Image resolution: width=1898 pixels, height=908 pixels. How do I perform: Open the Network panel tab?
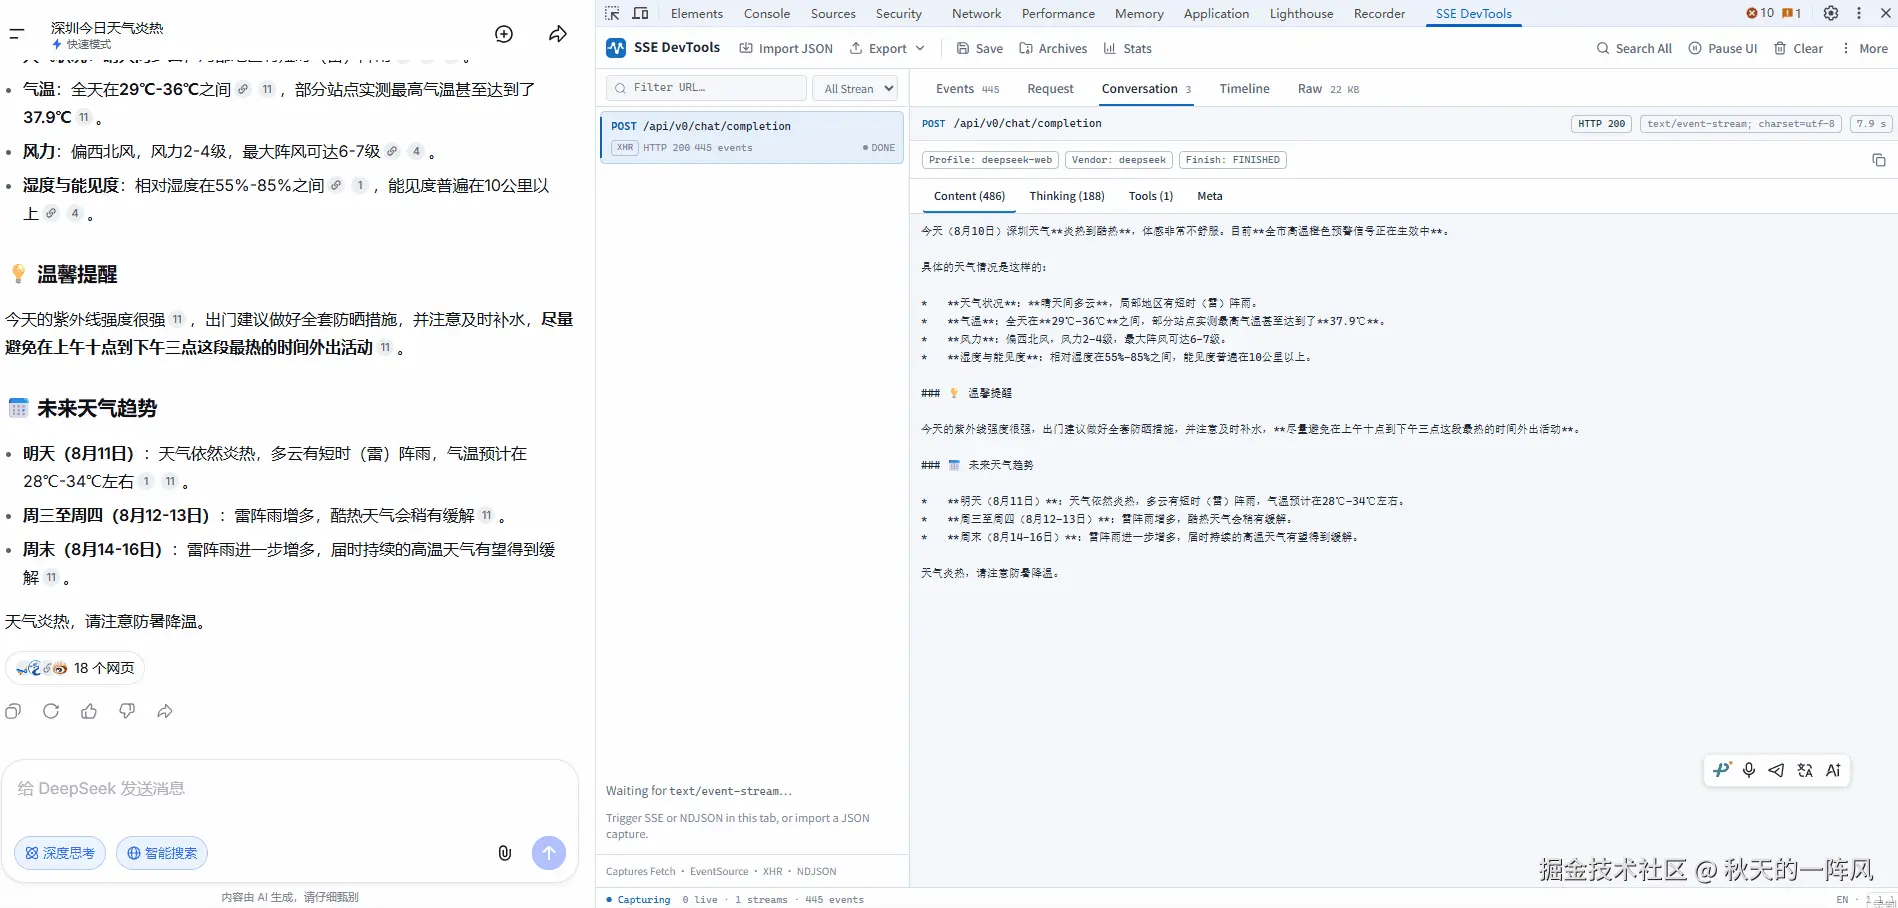click(977, 13)
